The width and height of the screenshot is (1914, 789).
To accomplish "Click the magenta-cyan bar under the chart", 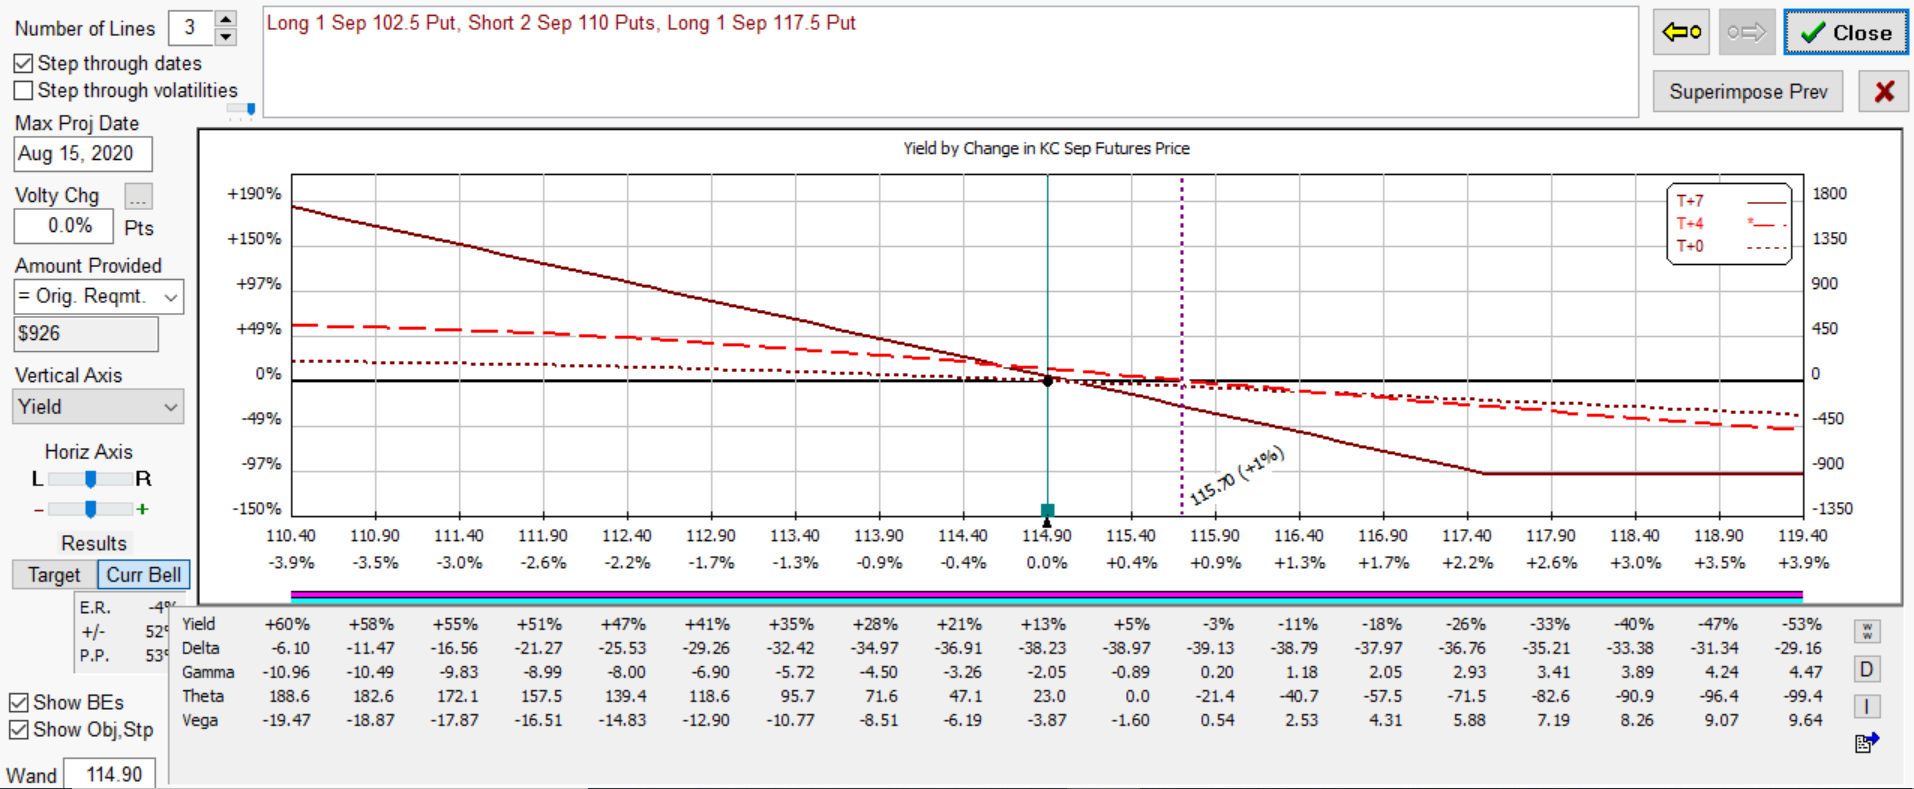I will (1047, 597).
